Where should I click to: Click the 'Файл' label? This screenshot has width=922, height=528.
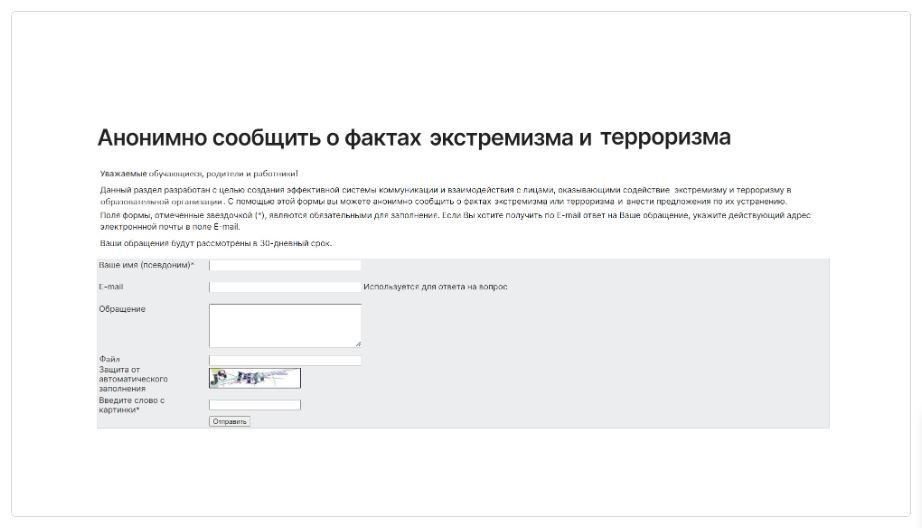[109, 359]
